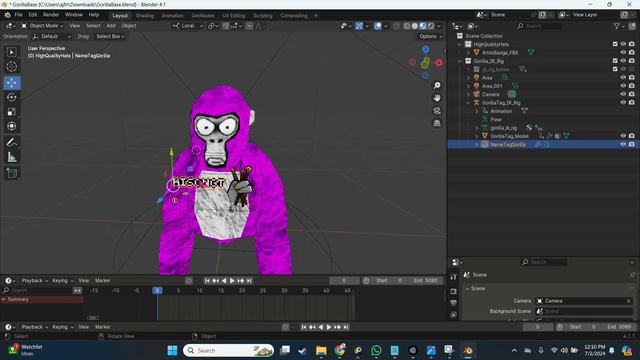Click the outliner search field
640x360 pixels.
coord(540,26)
